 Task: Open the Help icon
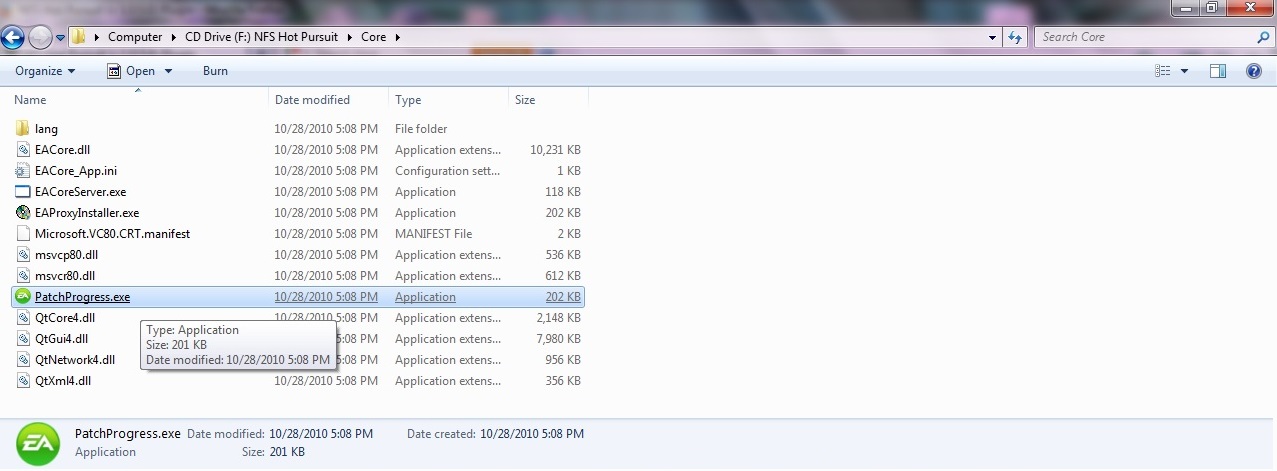click(1254, 71)
